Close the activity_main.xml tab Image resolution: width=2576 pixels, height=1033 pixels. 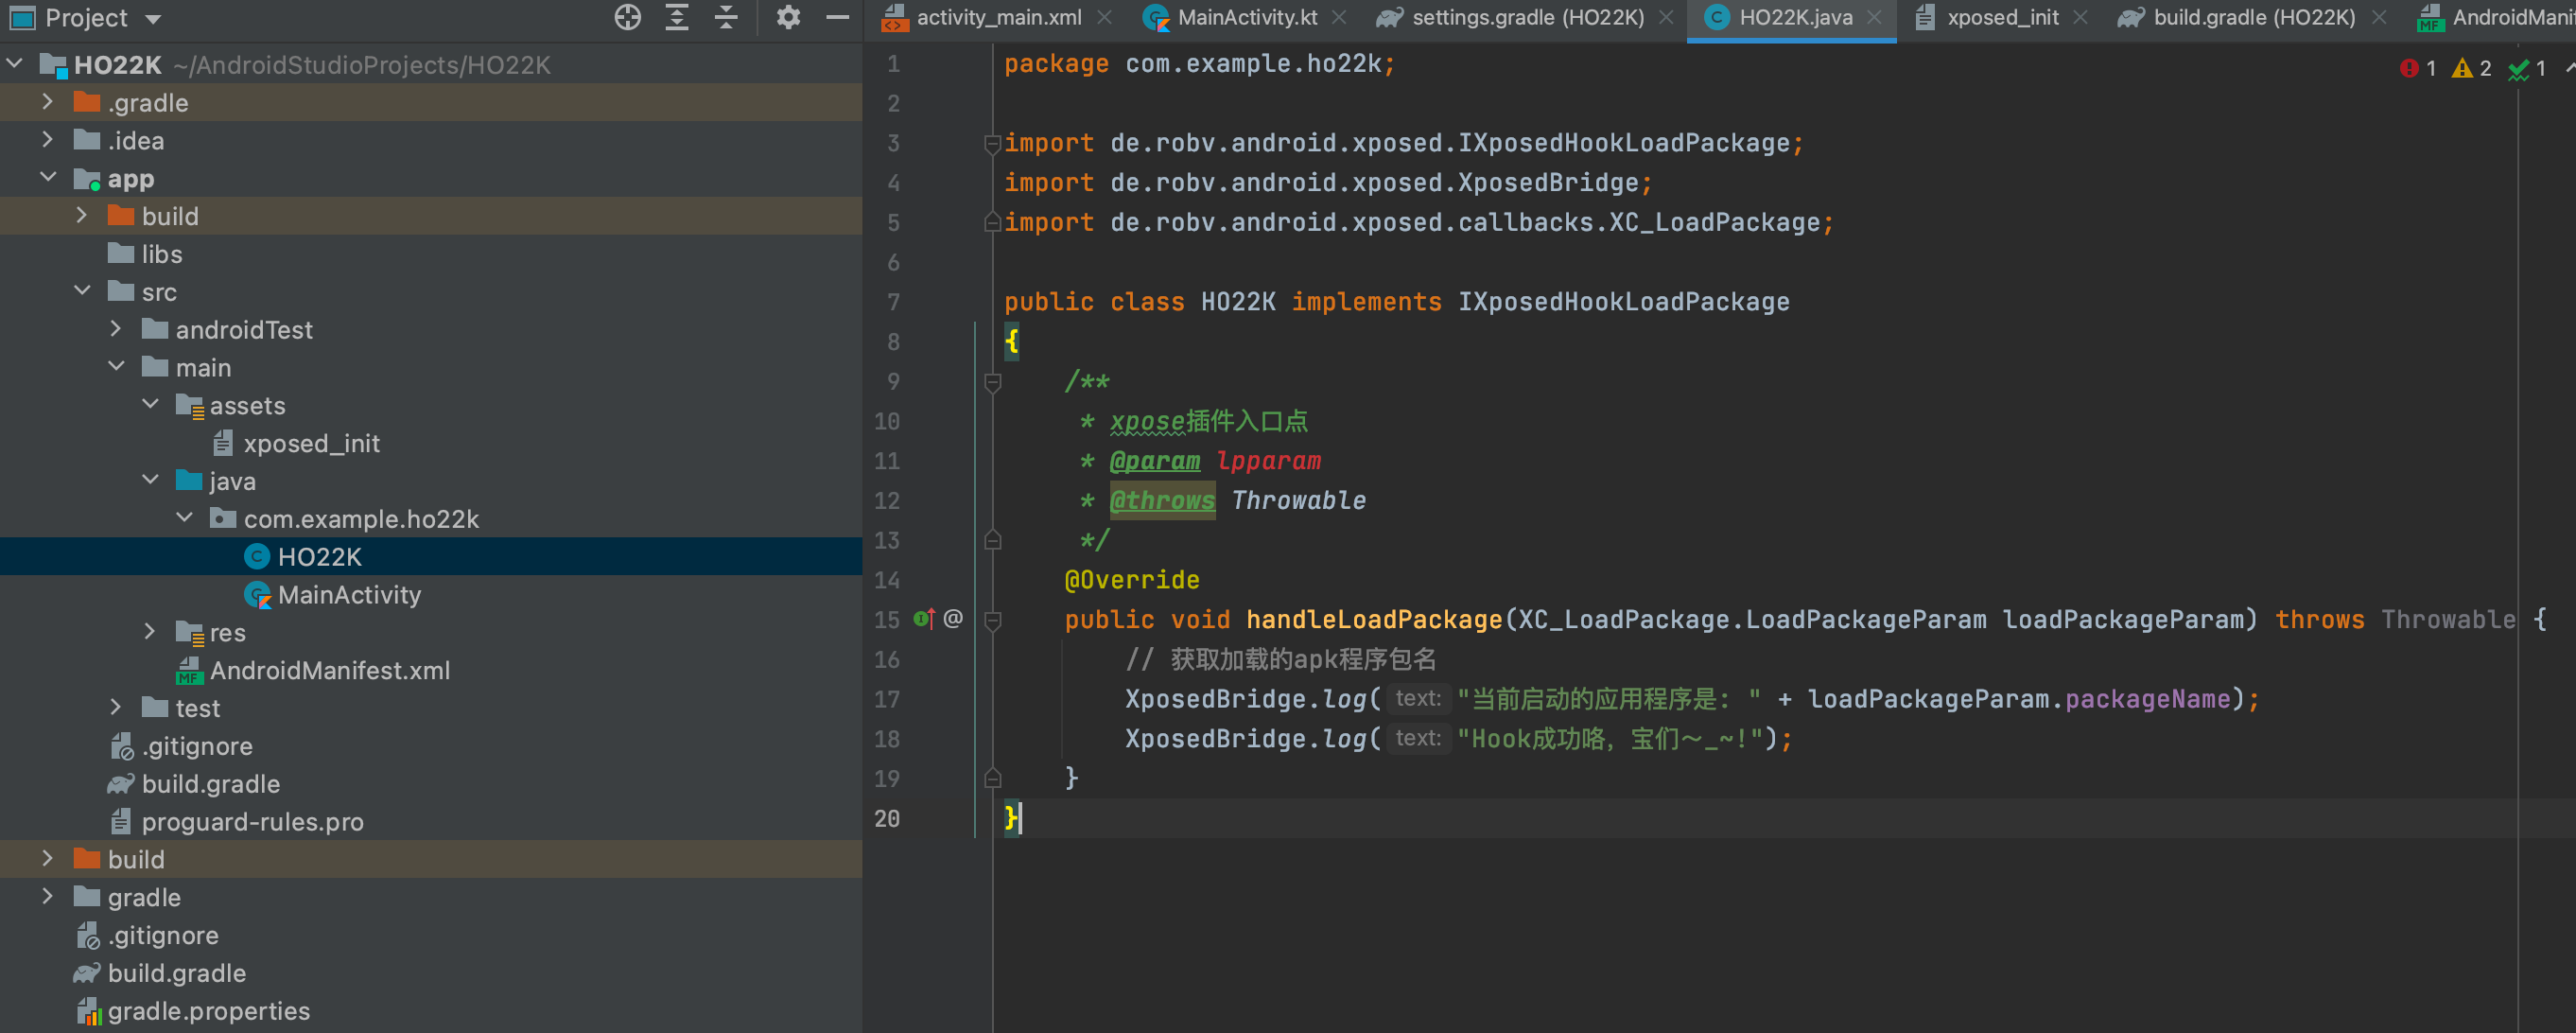(x=1104, y=17)
